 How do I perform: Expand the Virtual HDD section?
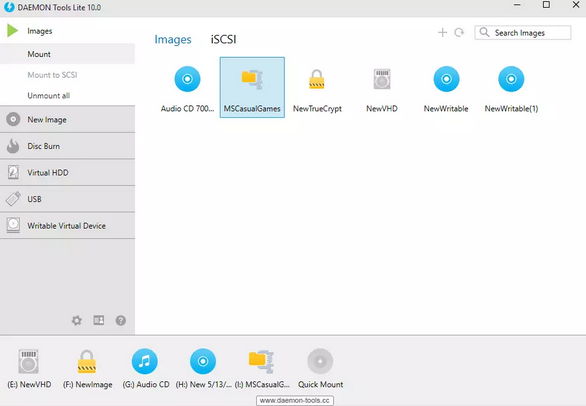pos(67,173)
